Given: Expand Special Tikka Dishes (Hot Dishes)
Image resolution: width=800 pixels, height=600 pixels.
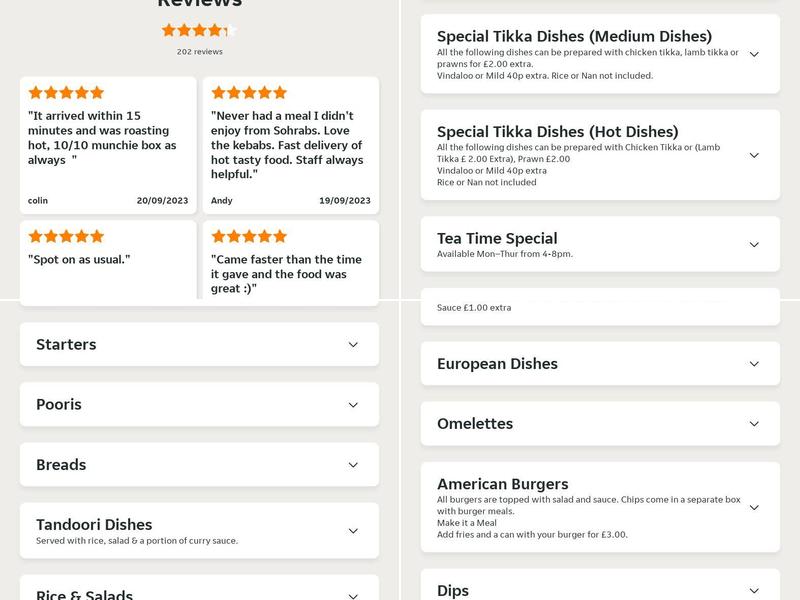Looking at the screenshot, I should pos(756,157).
